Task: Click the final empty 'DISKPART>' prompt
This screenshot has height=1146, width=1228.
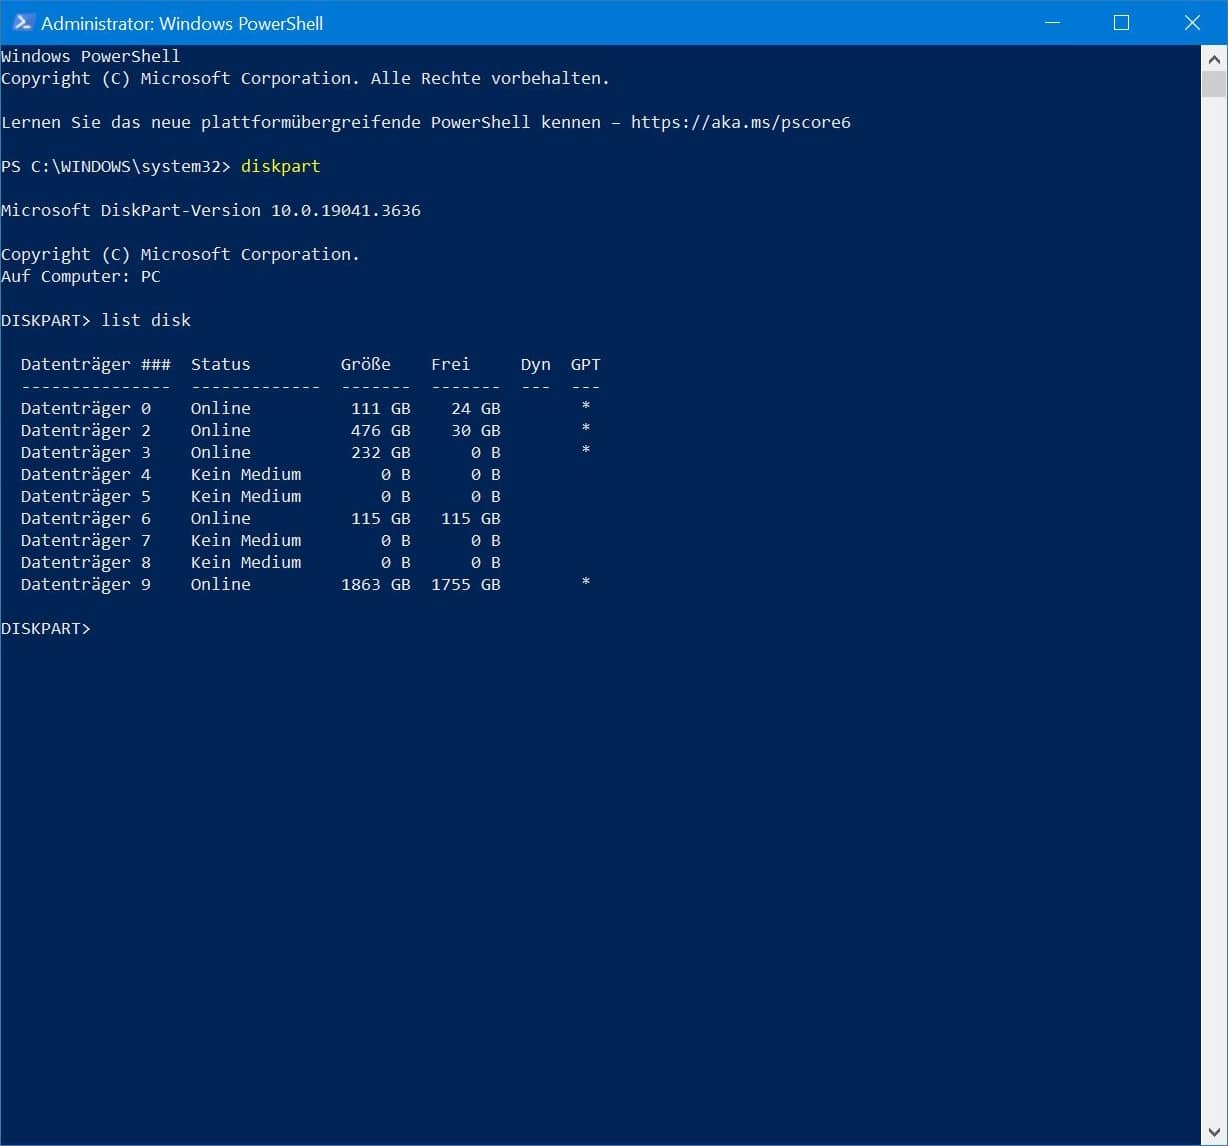Action: (x=46, y=628)
